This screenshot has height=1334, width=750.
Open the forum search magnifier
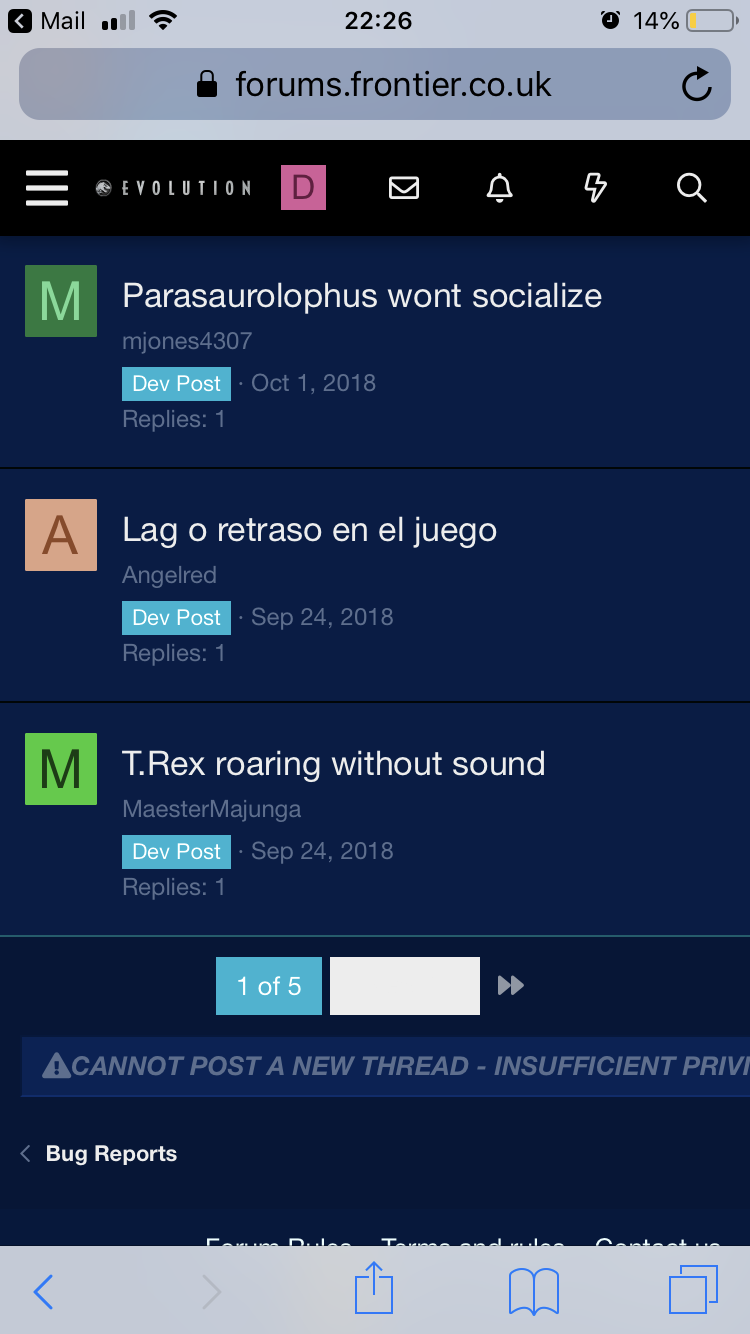691,187
